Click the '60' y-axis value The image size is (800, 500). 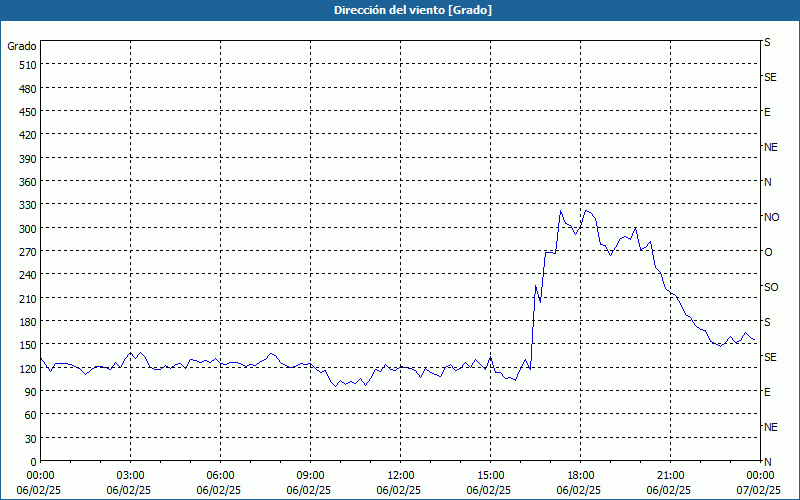pyautogui.click(x=31, y=416)
